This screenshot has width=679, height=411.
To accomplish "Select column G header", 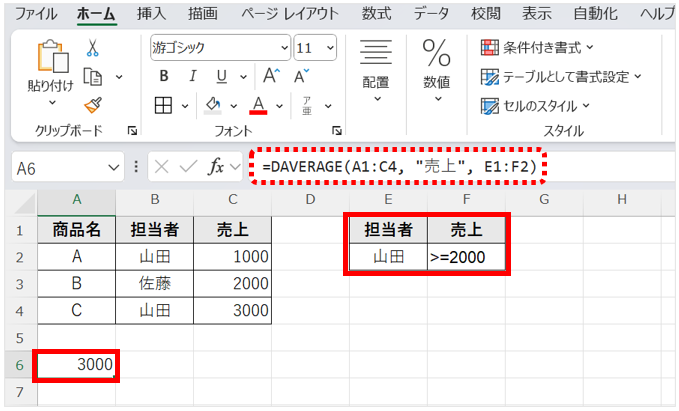I will pyautogui.click(x=544, y=200).
